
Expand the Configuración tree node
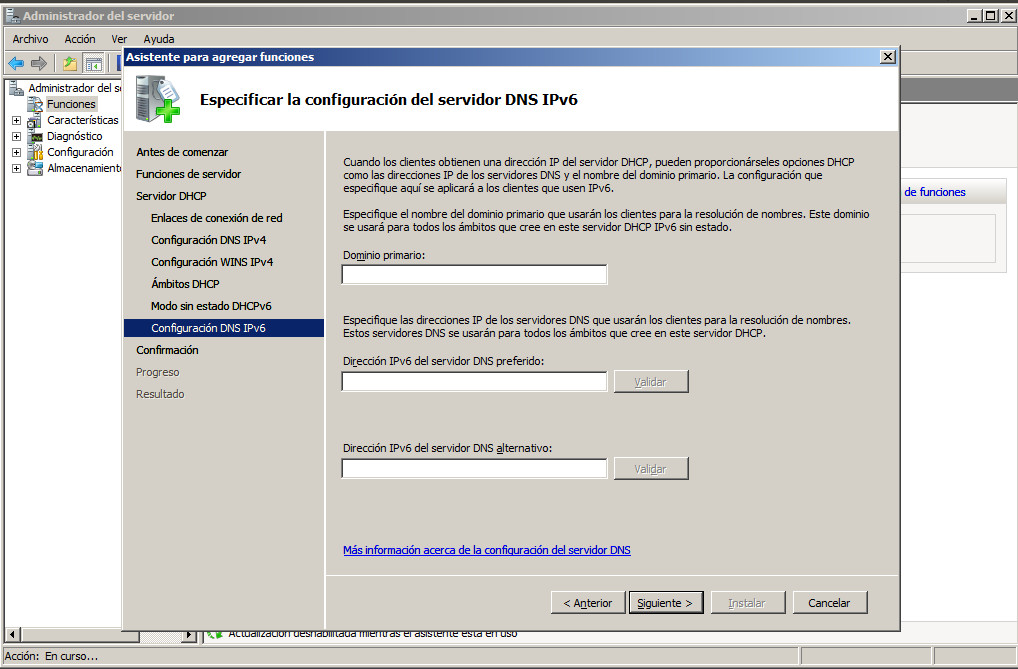coord(16,152)
